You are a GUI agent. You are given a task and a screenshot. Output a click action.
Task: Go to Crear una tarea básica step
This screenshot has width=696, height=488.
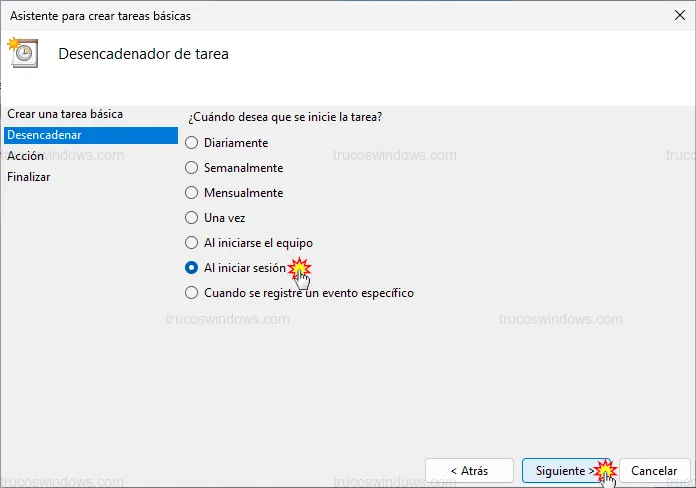64,115
